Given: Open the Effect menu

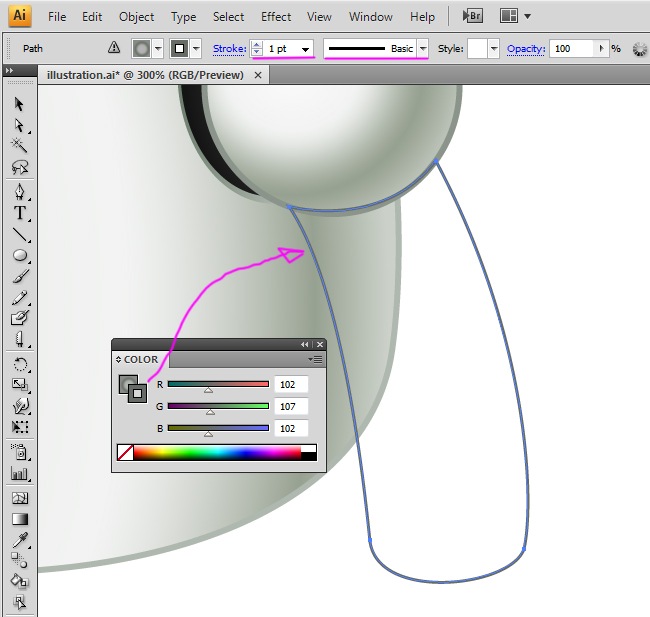Looking at the screenshot, I should [x=276, y=17].
